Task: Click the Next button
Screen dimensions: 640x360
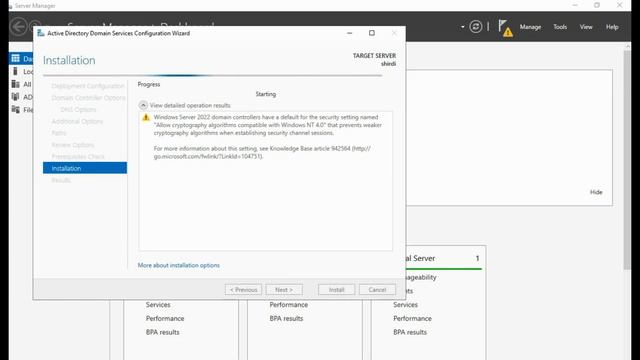Action: click(x=284, y=289)
